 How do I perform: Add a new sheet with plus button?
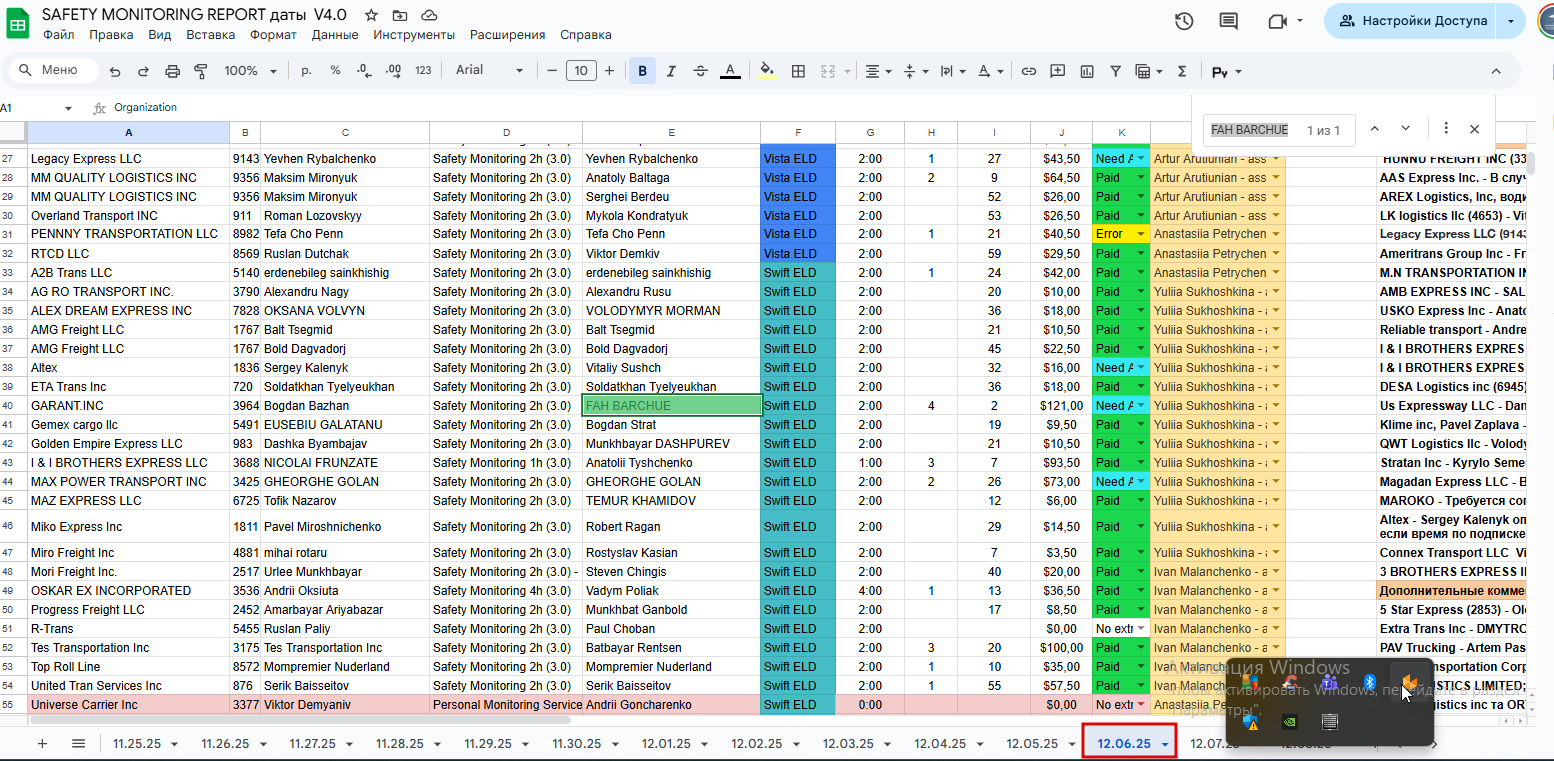42,743
